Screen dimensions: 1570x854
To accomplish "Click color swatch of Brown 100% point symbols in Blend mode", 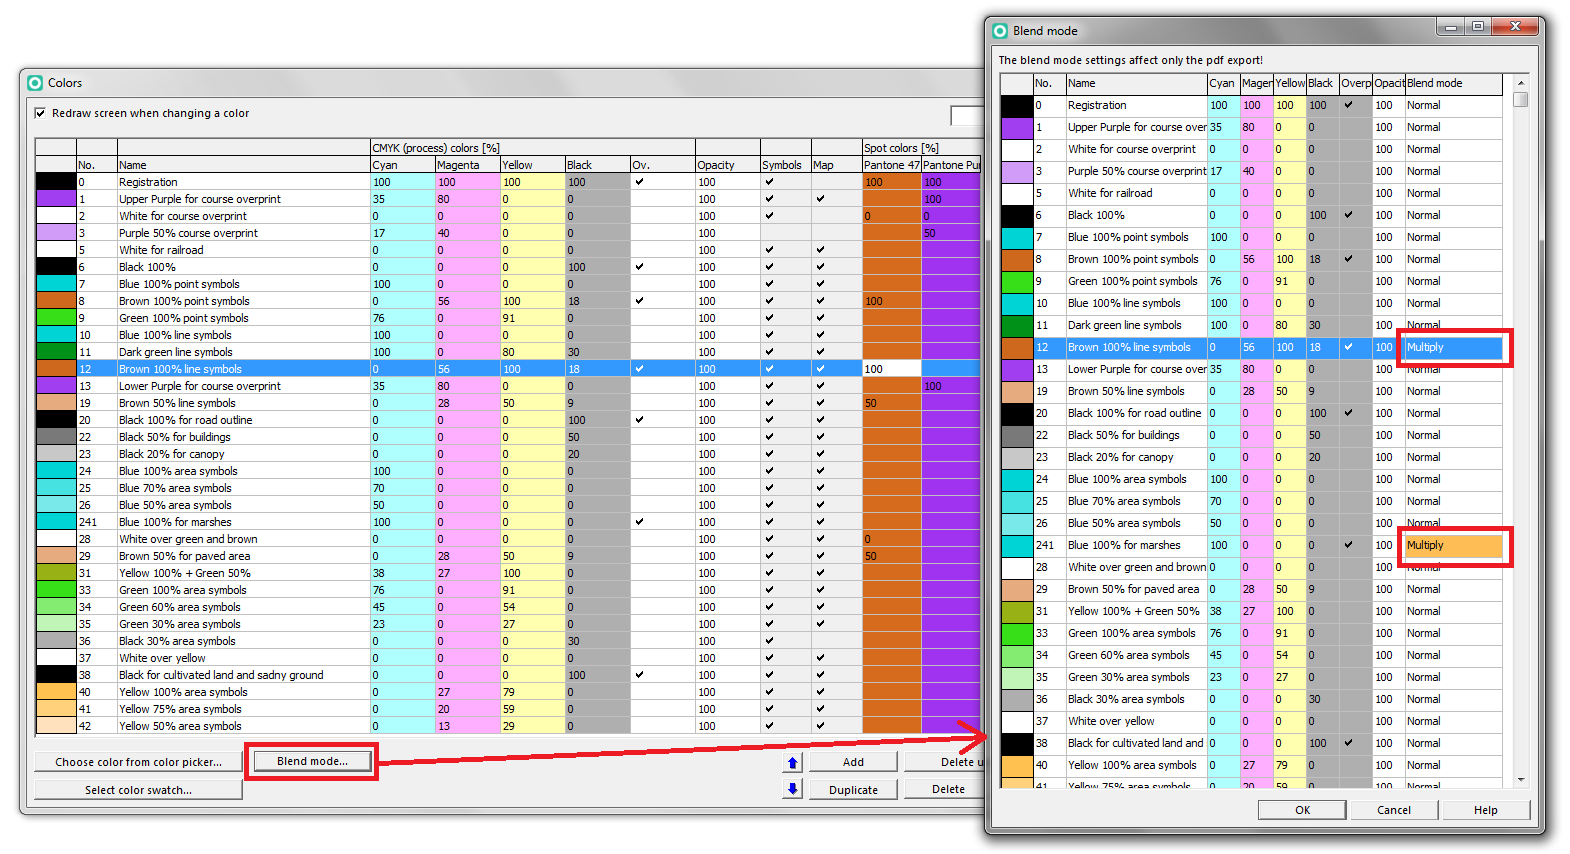I will (1017, 259).
